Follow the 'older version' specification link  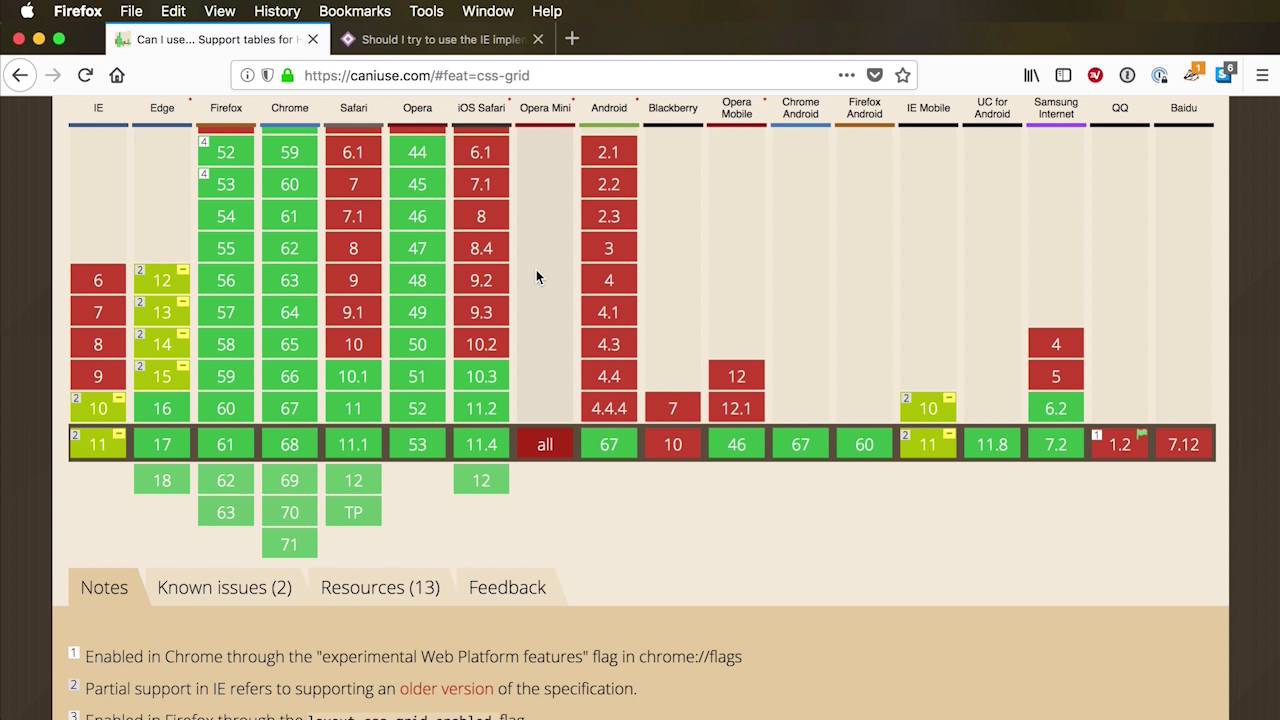pyautogui.click(x=446, y=689)
